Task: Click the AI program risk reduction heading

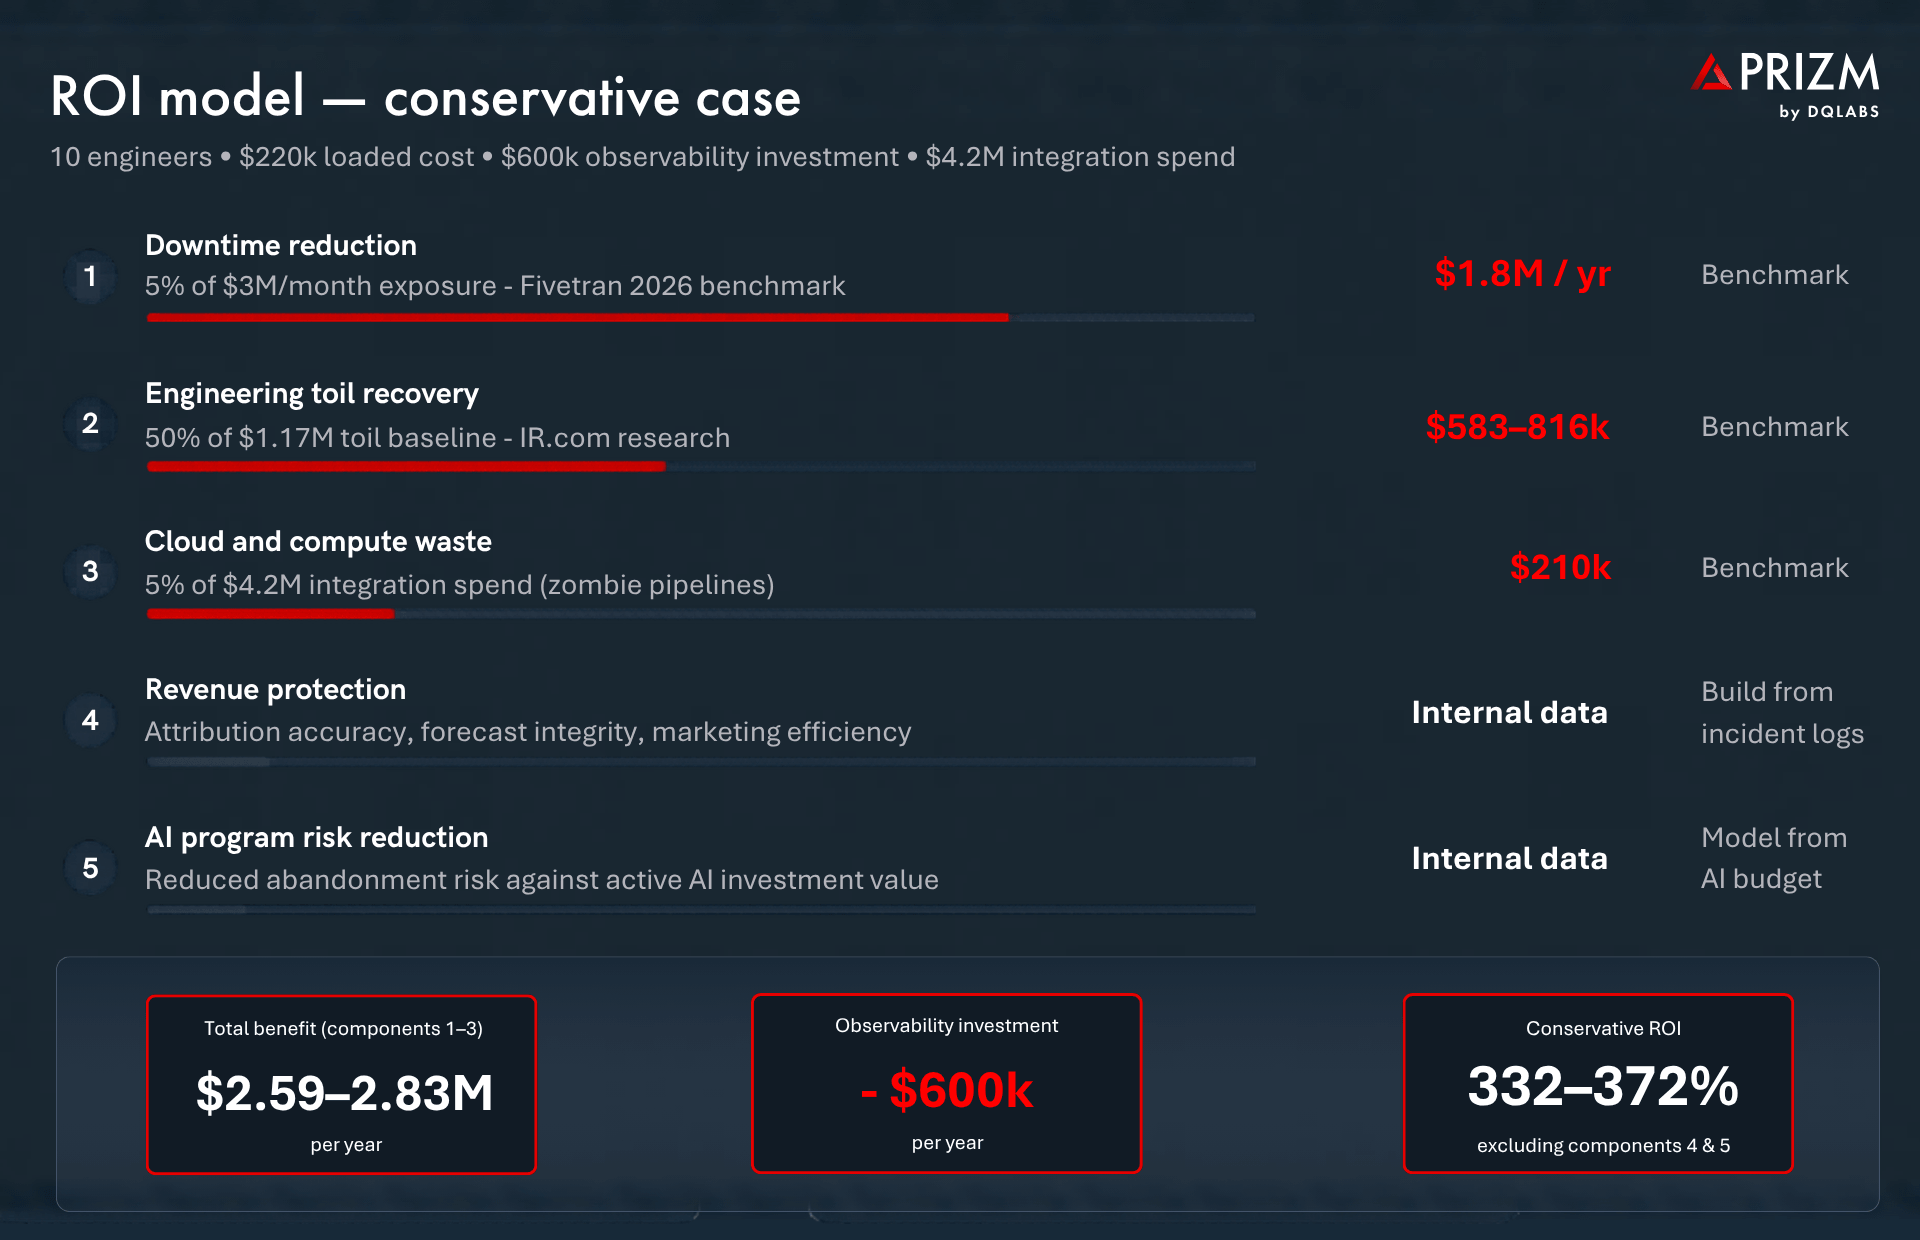Action: point(316,837)
